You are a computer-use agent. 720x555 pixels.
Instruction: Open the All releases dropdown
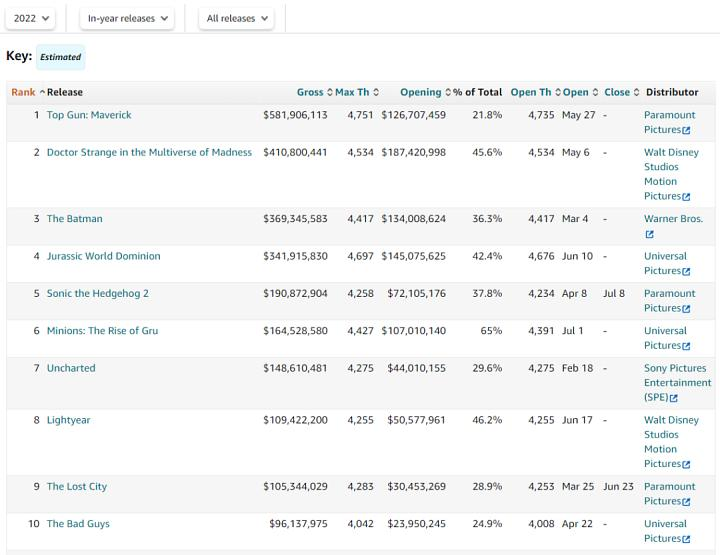coord(238,18)
